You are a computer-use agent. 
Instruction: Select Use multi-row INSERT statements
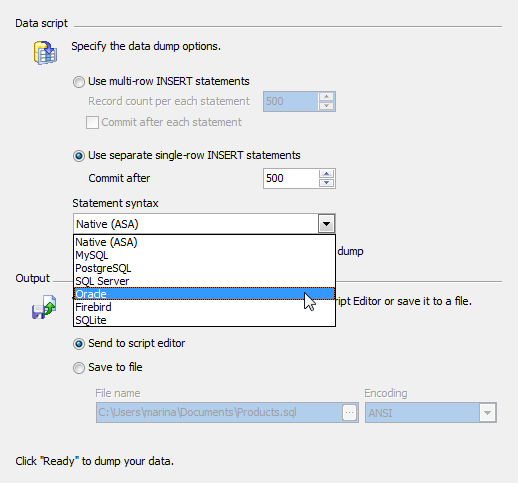tap(79, 82)
